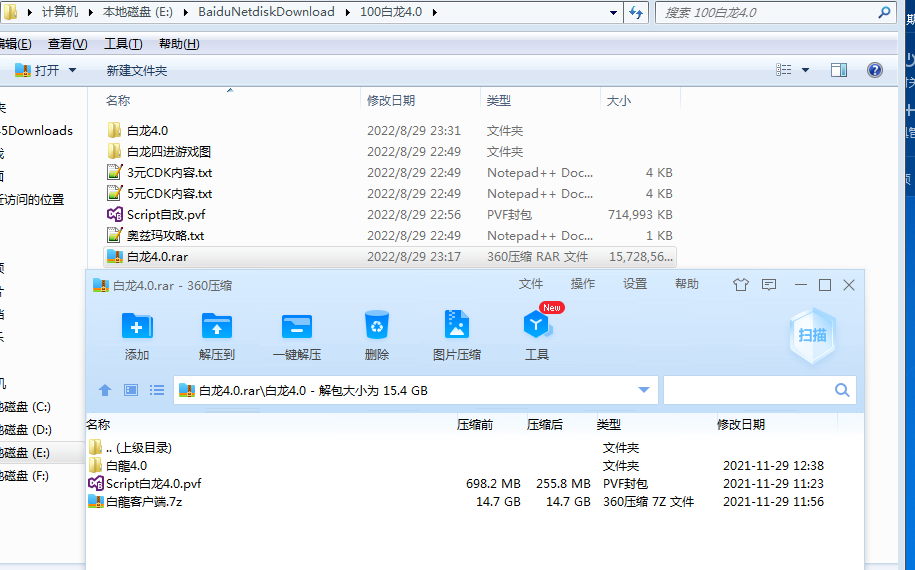This screenshot has height=570, width=915.
Task: Switch 360压缩 to icon view mode
Action: point(131,390)
